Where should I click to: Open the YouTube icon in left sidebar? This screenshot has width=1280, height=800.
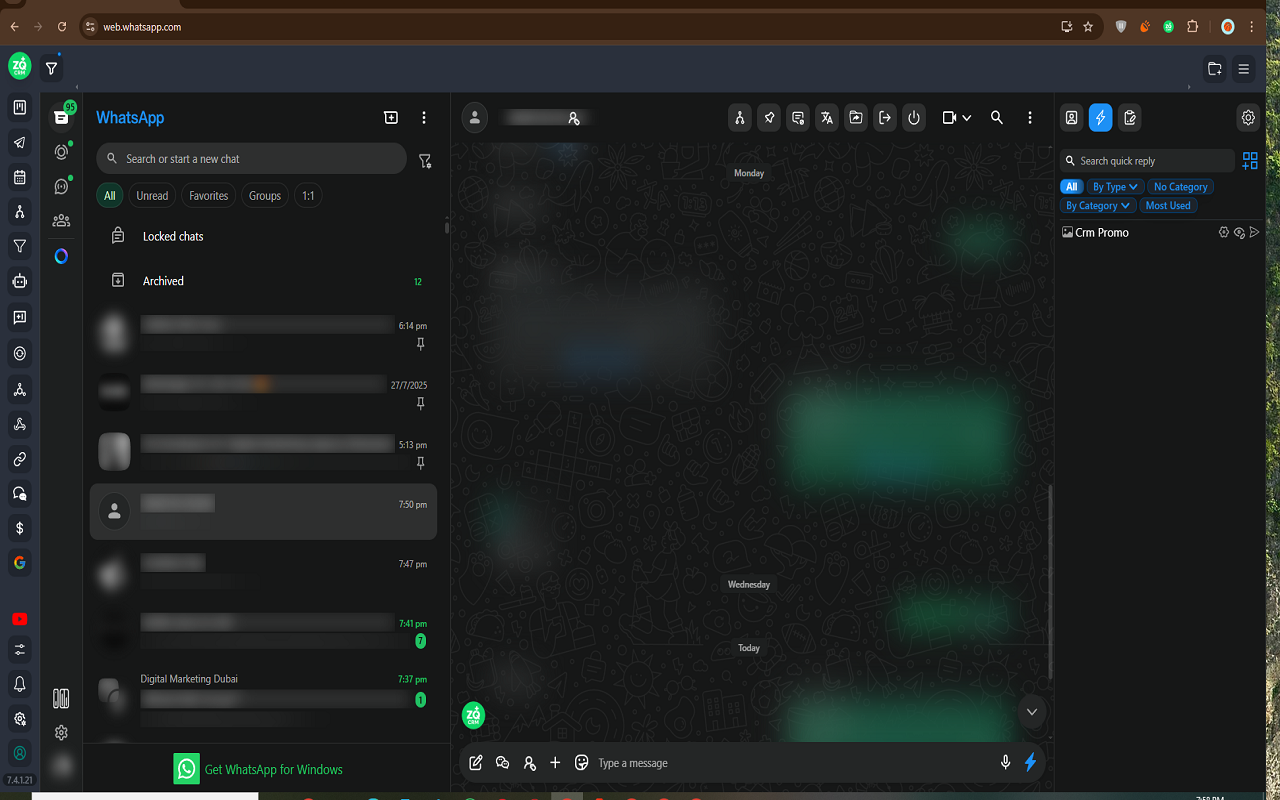[x=19, y=619]
